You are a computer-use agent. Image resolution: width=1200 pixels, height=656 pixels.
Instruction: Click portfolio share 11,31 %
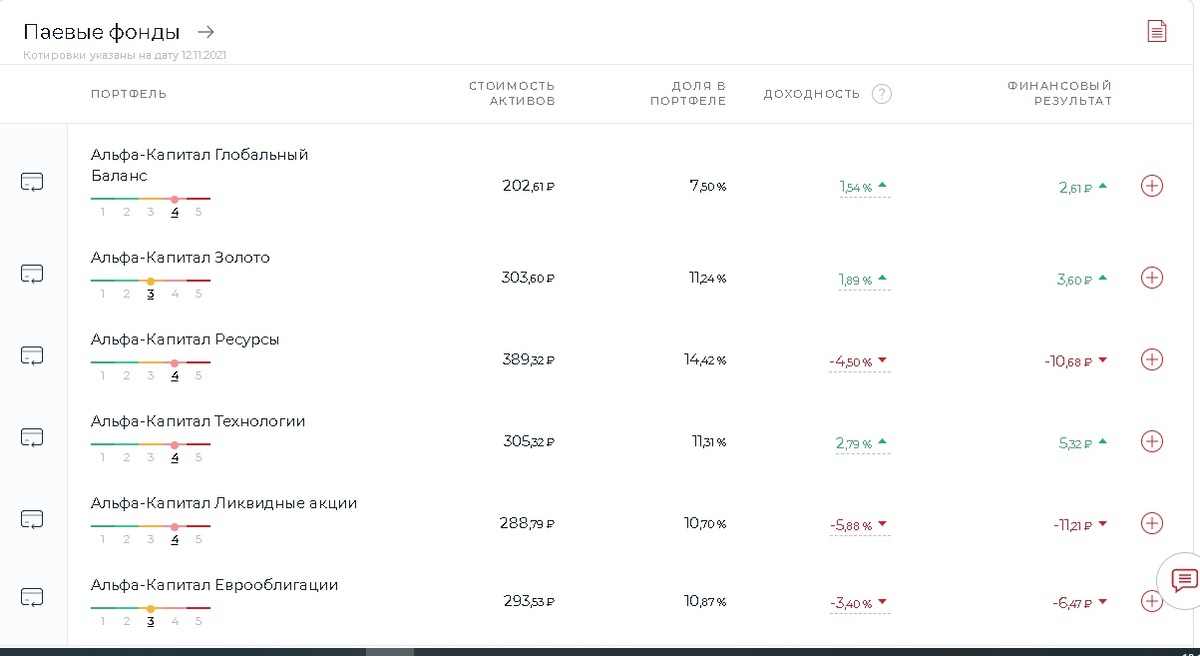coord(707,442)
